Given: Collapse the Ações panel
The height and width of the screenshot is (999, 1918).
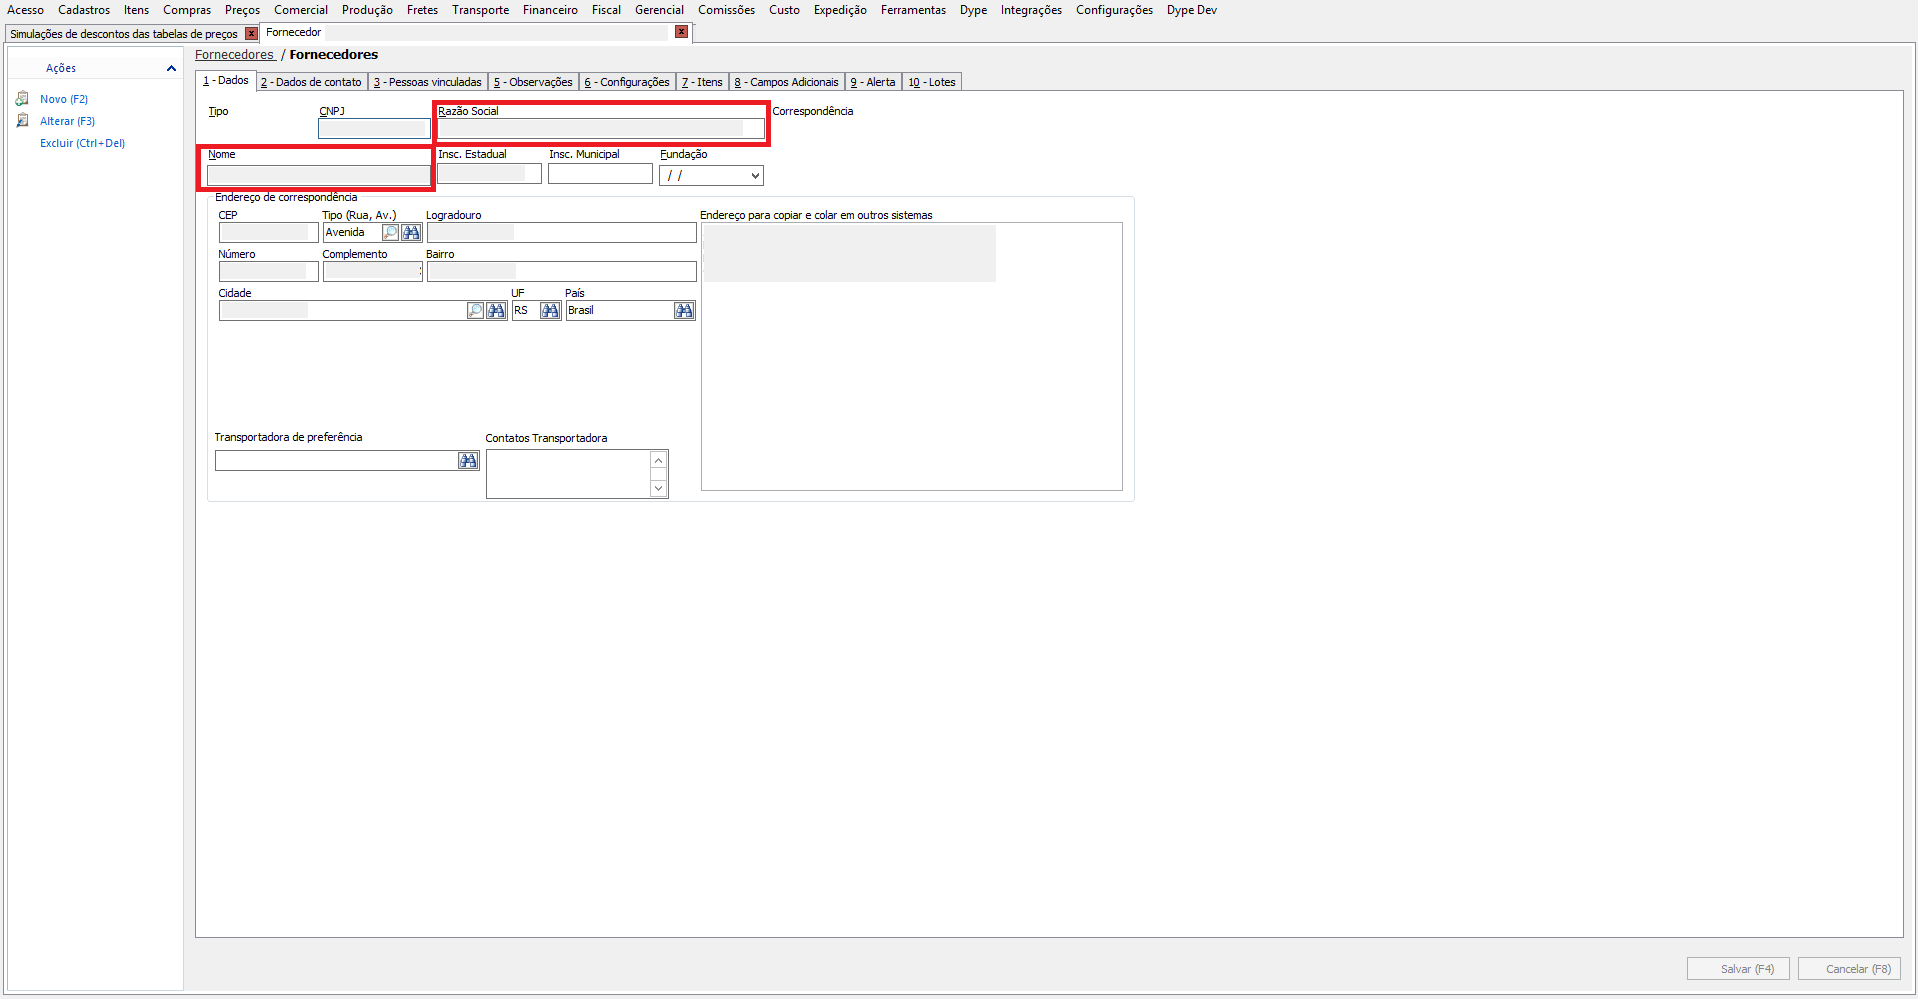Looking at the screenshot, I should tap(171, 68).
